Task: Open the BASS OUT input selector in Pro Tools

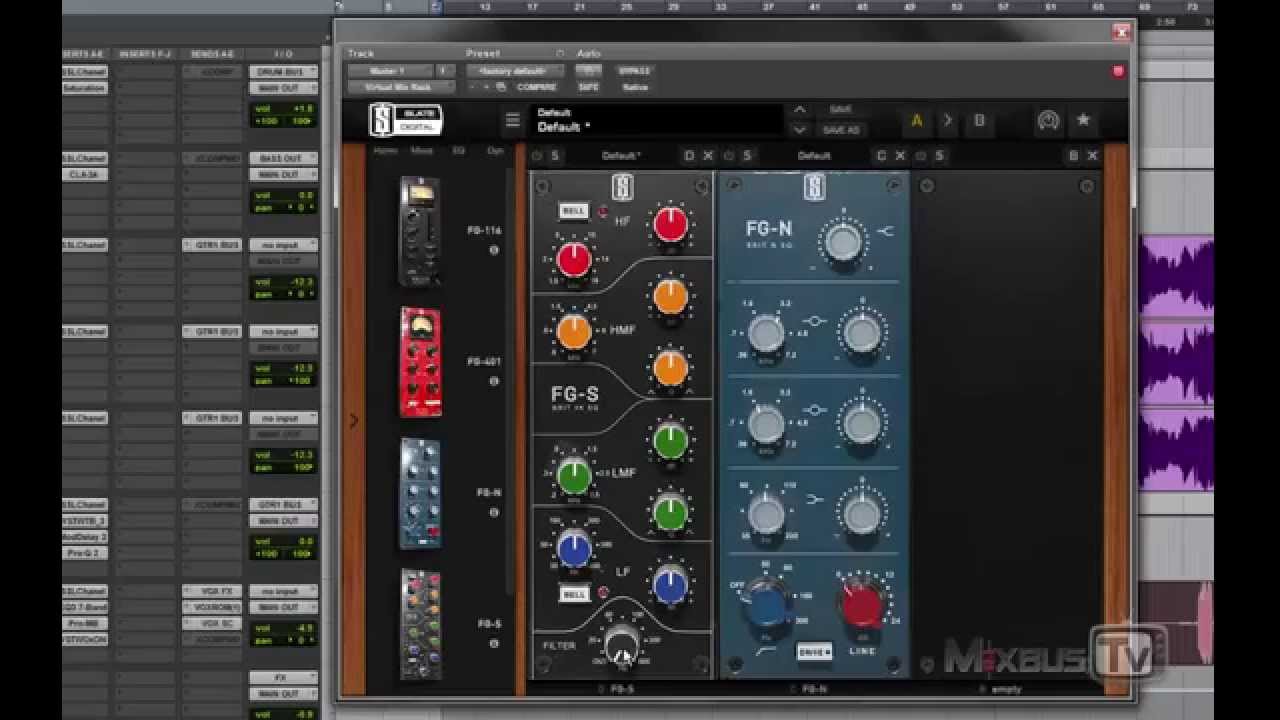Action: [283, 158]
